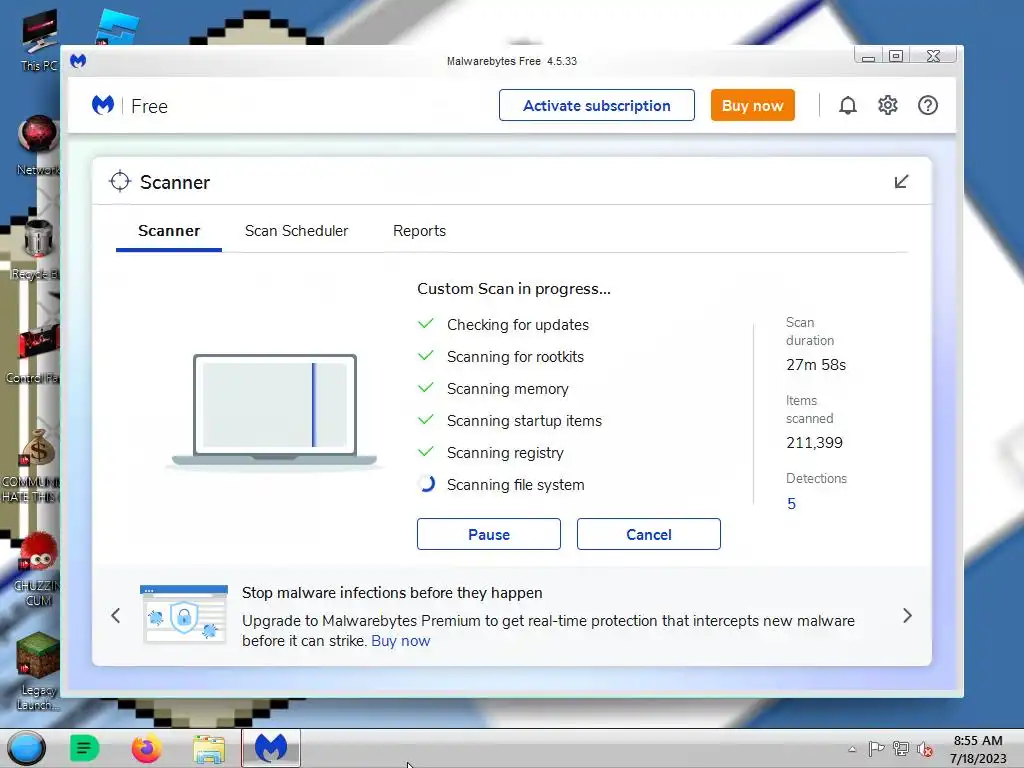Click the Scanner crosshair icon
The width and height of the screenshot is (1024, 768).
[x=120, y=182]
